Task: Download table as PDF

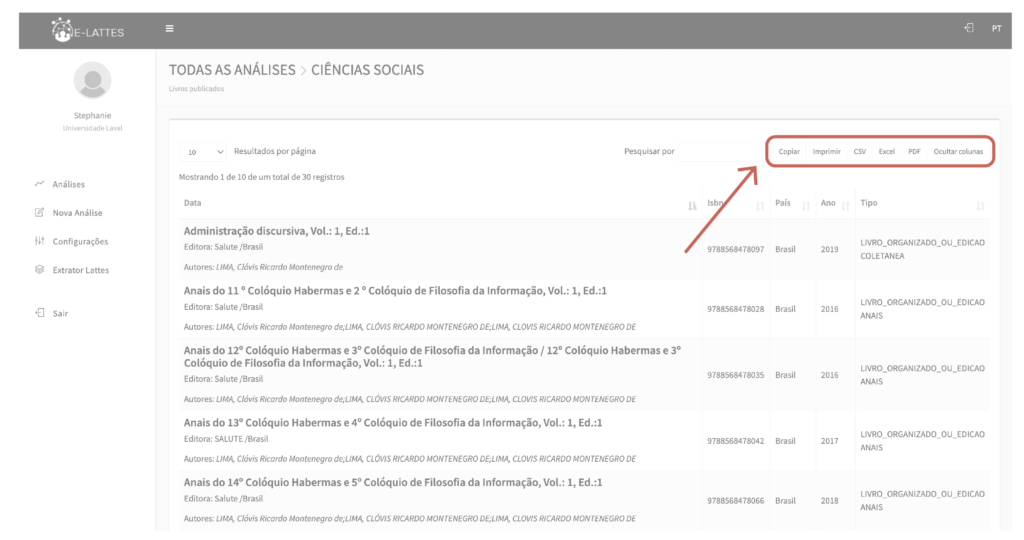Action: (x=914, y=152)
